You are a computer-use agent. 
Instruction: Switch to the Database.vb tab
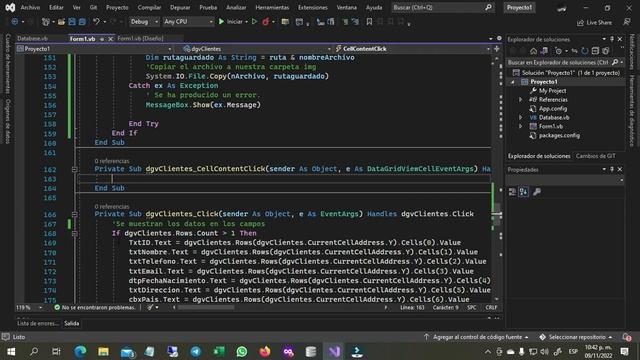[33, 38]
